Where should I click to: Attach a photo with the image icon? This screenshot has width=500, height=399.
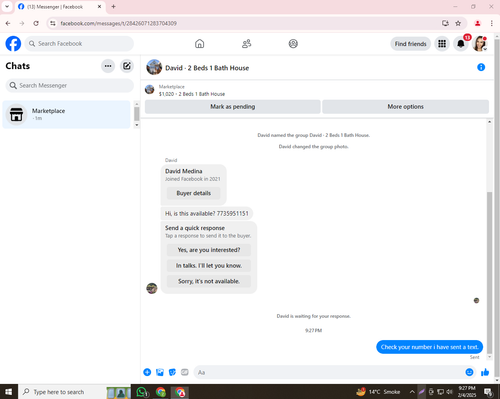pos(160,372)
